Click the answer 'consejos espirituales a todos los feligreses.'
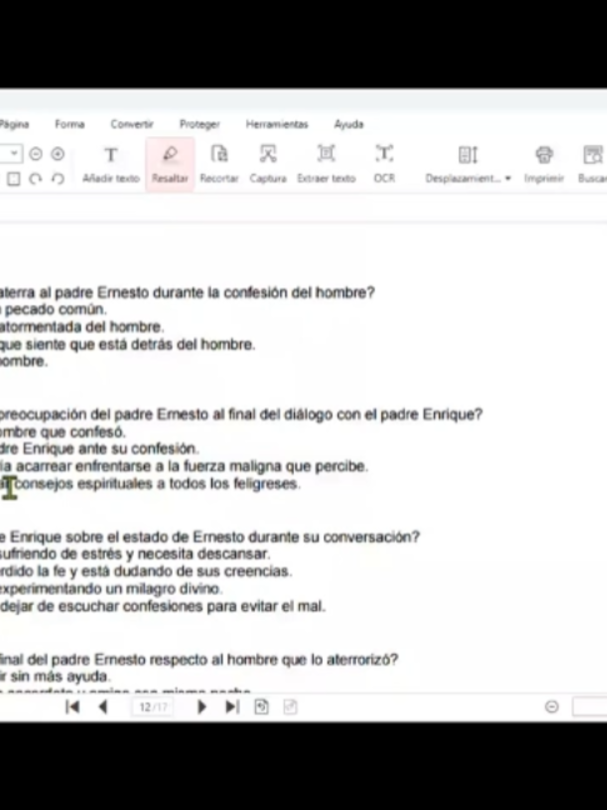Image resolution: width=607 pixels, height=810 pixels. tap(157, 484)
